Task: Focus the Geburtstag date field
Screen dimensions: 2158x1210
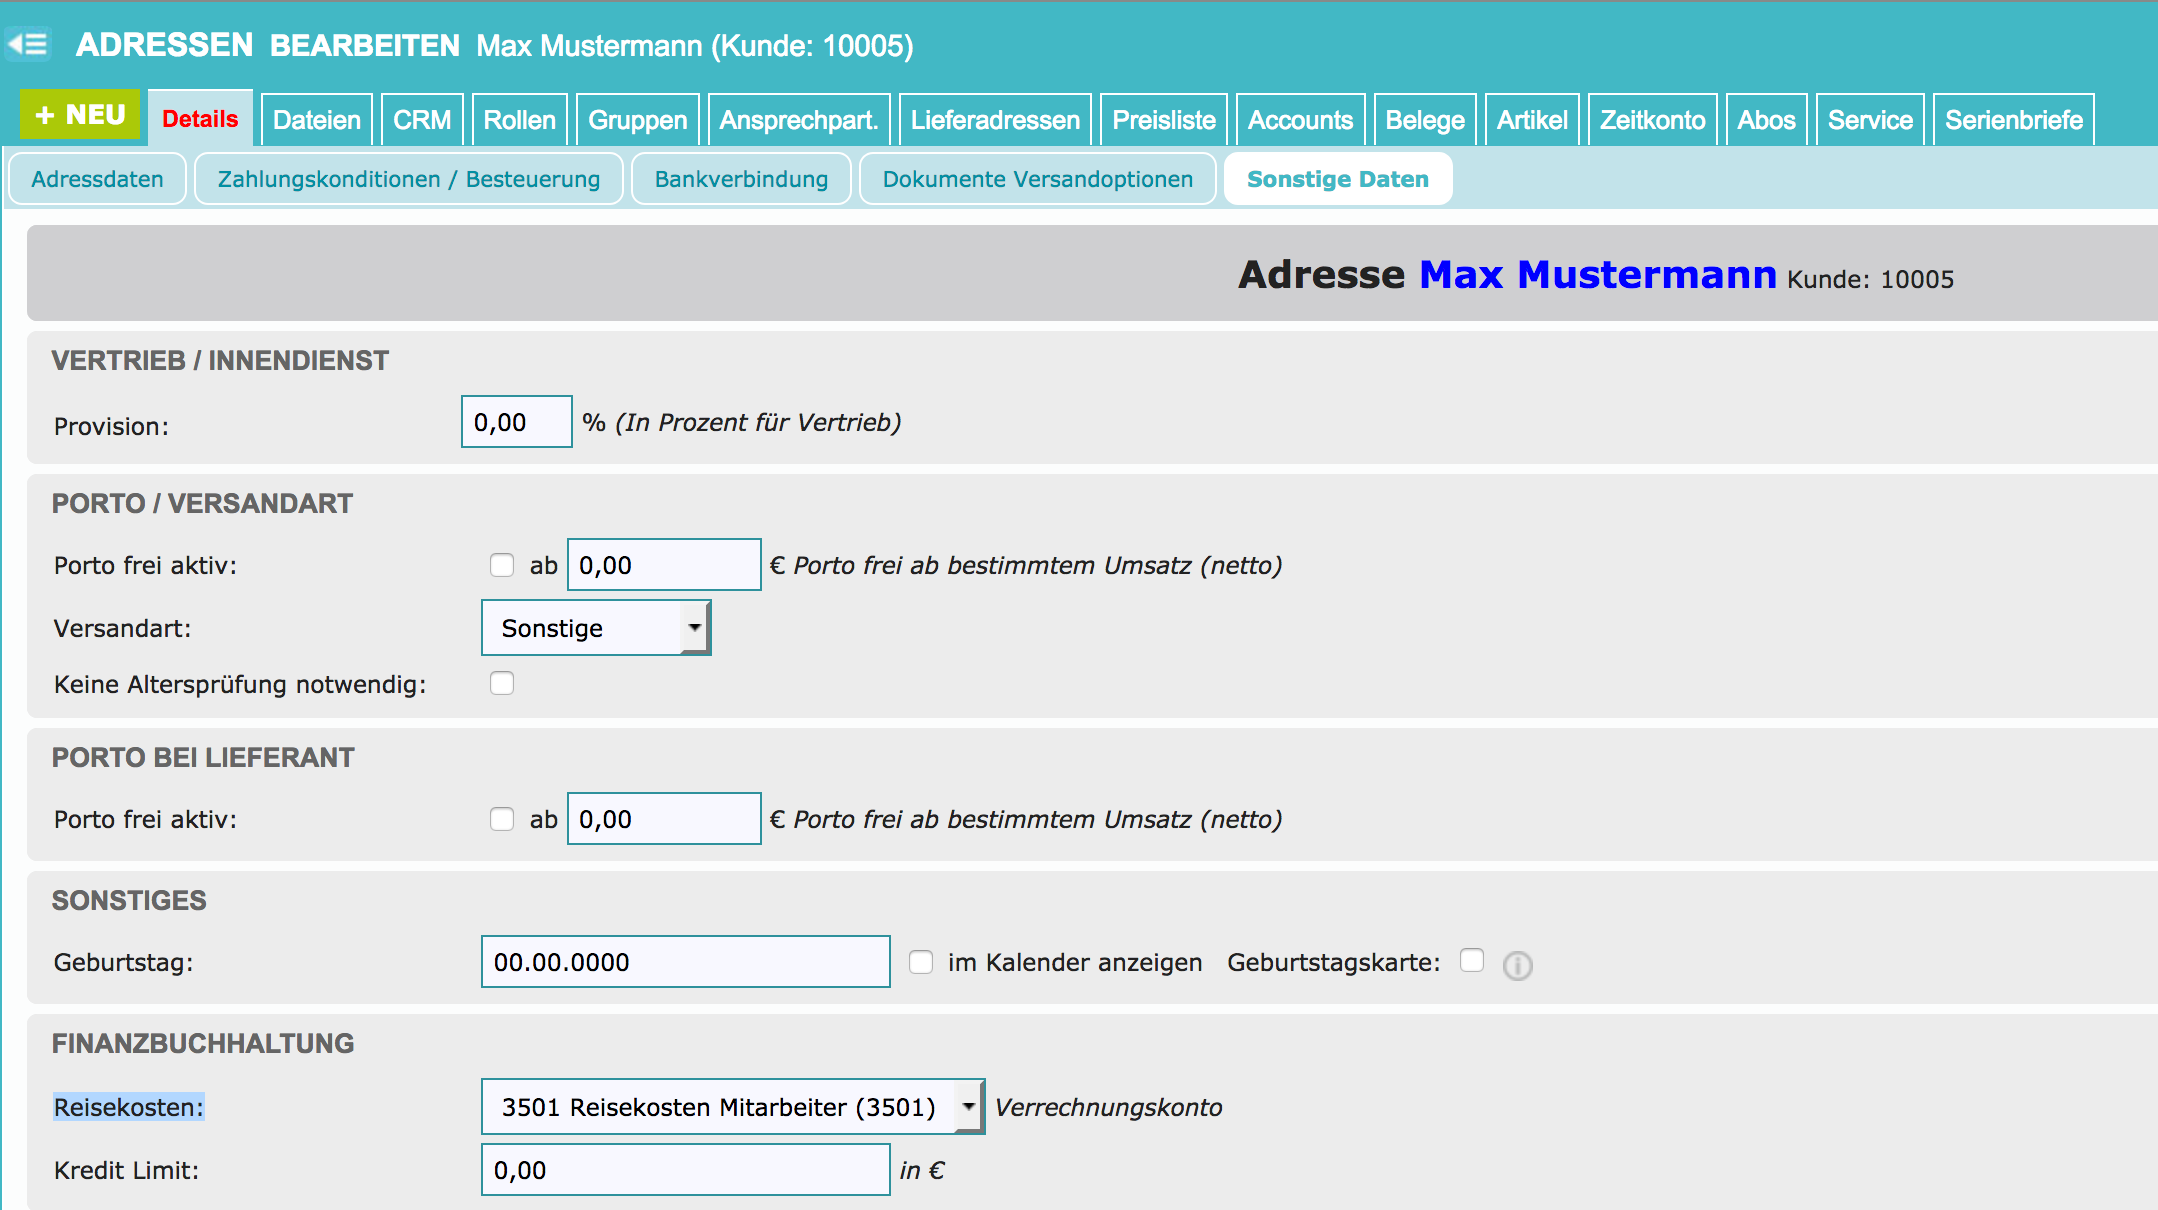Action: point(685,962)
